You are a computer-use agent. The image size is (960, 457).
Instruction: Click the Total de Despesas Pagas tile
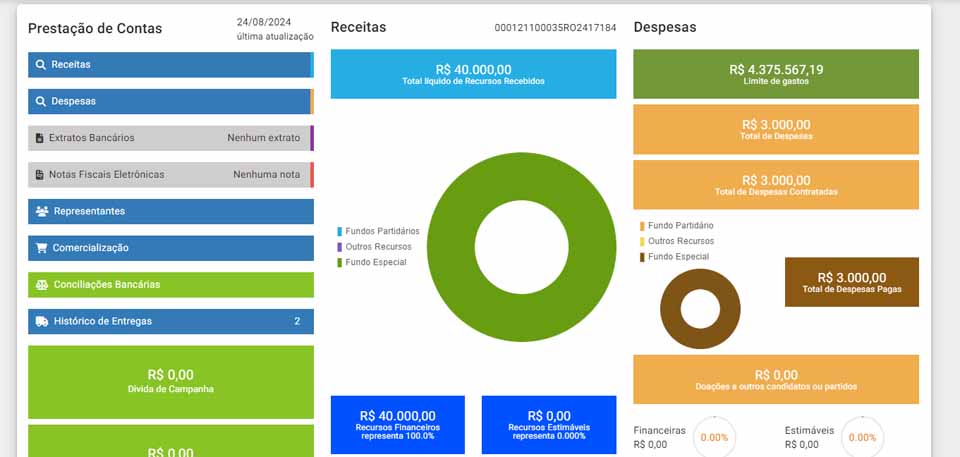(851, 283)
